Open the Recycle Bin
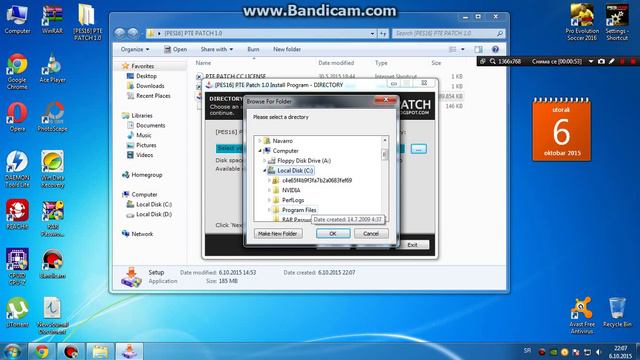This screenshot has height=360, width=640. [x=617, y=312]
